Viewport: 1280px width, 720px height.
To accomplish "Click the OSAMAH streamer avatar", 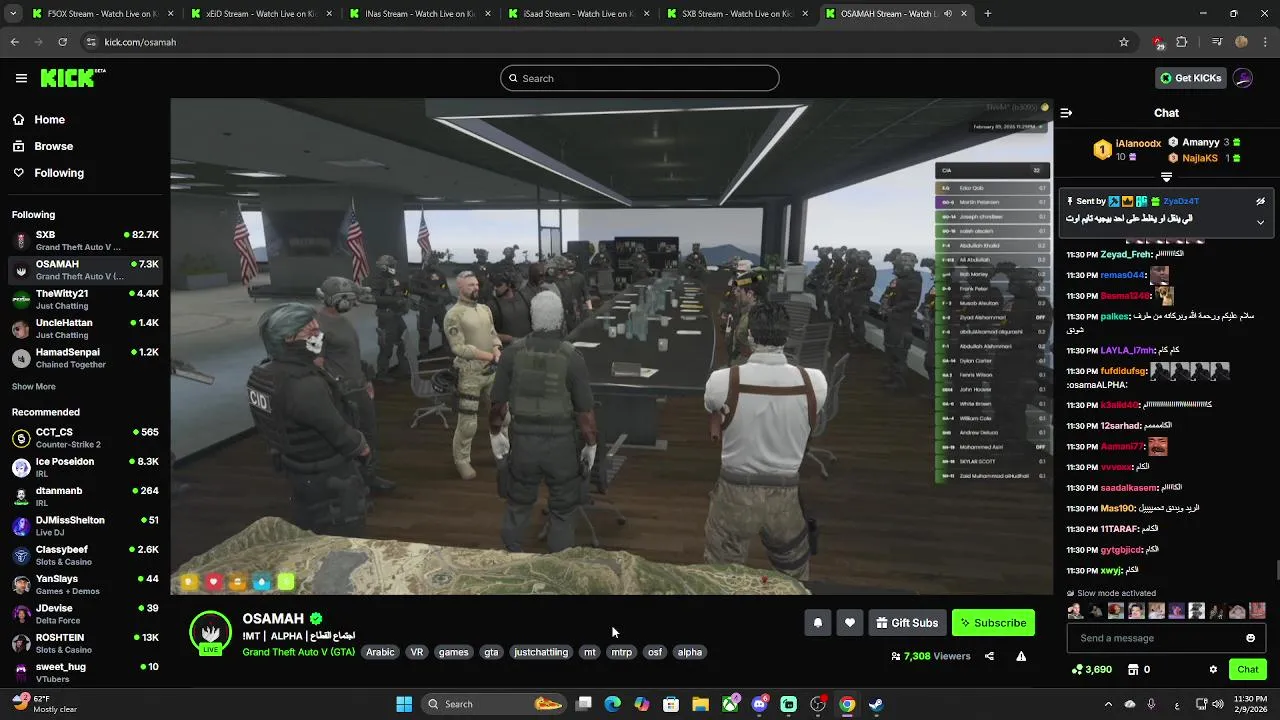I will (210, 633).
